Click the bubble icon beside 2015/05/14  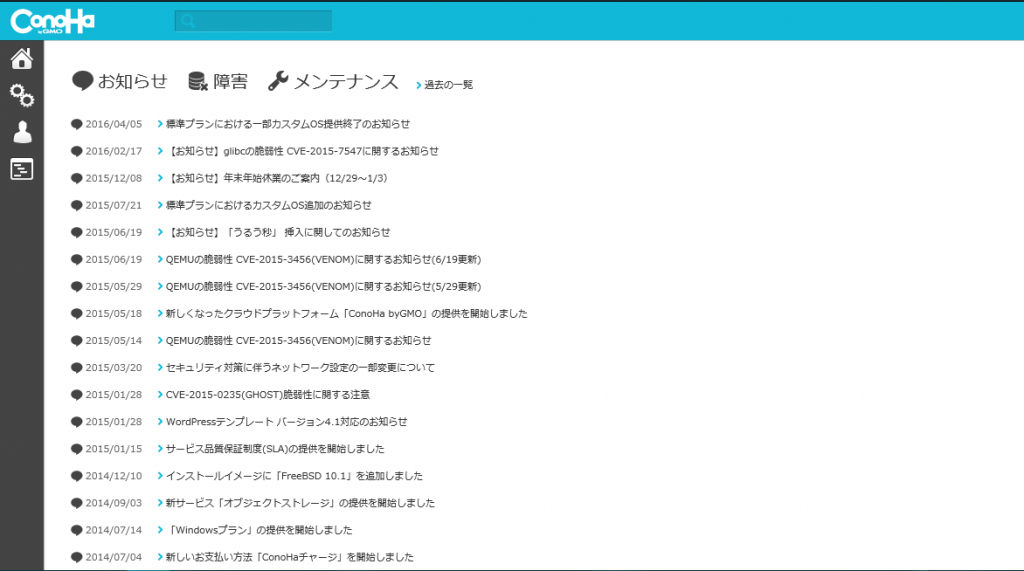76,341
